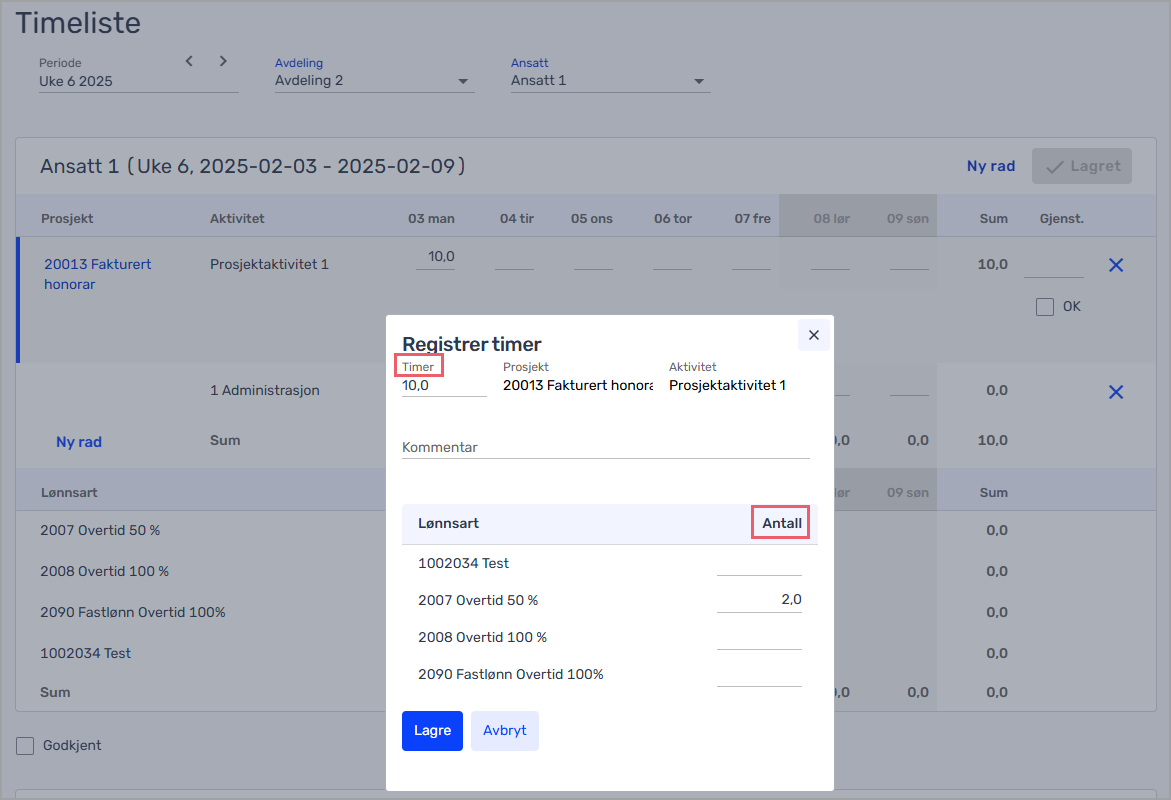The width and height of the screenshot is (1171, 800).
Task: Click the Lagret button at top right
Action: coord(1082,166)
